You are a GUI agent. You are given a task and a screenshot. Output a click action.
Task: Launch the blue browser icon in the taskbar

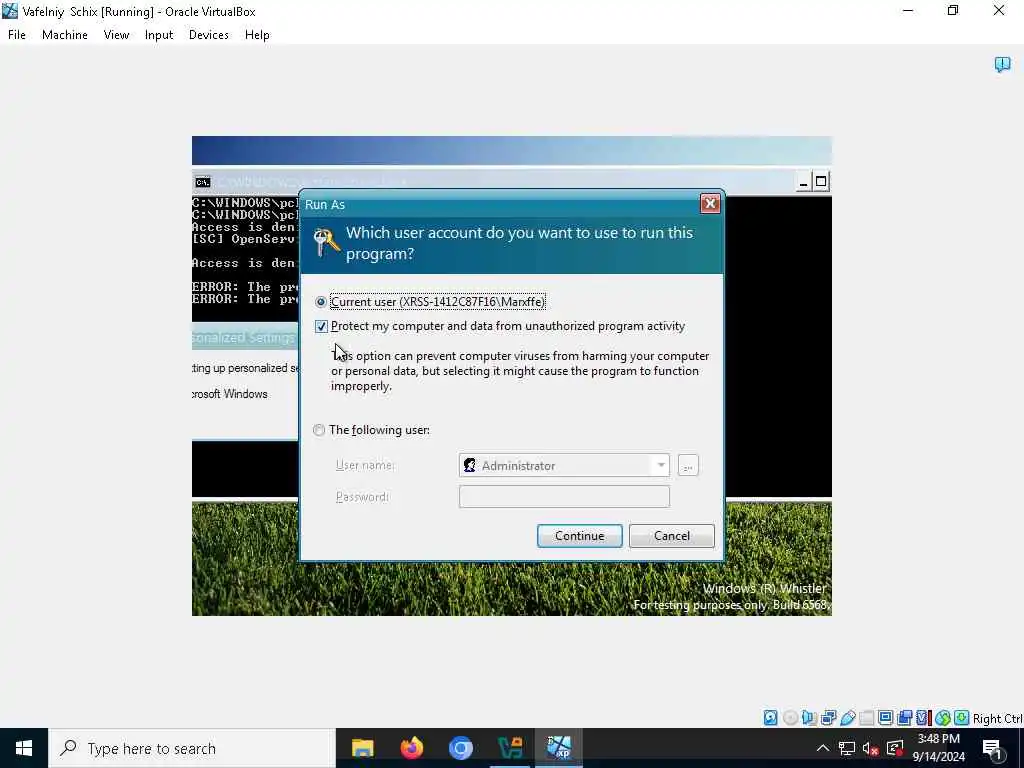pyautogui.click(x=460, y=748)
